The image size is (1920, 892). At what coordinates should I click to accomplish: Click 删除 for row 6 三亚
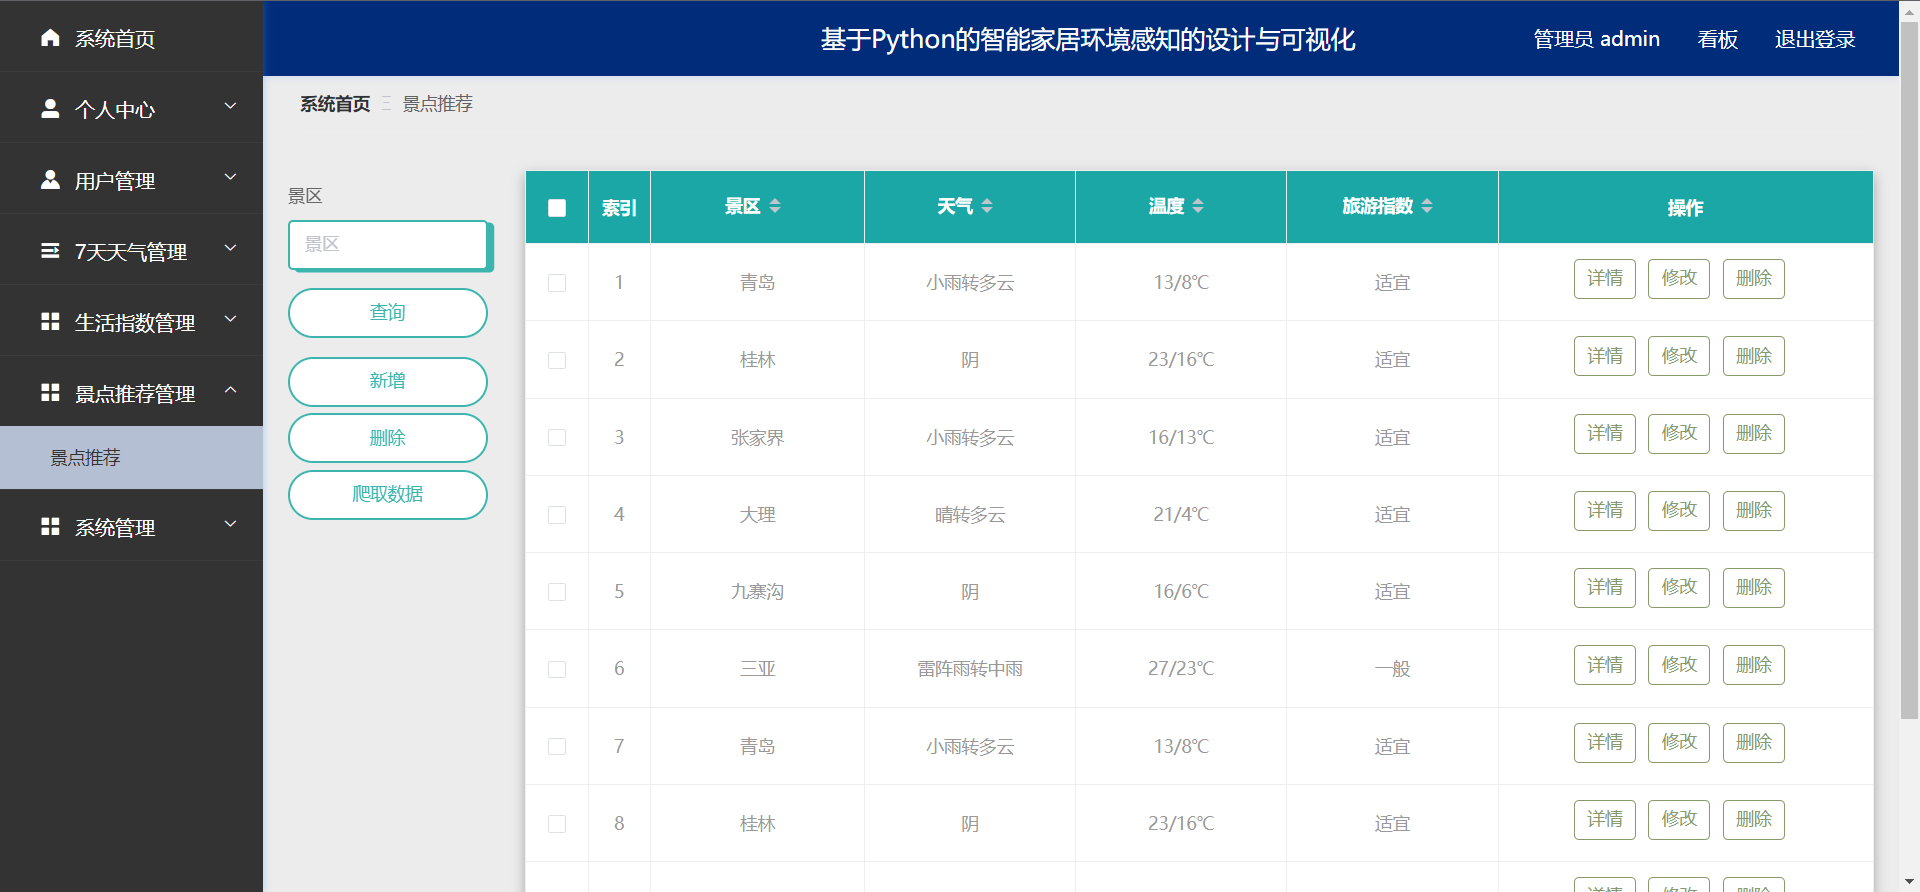pos(1754,665)
